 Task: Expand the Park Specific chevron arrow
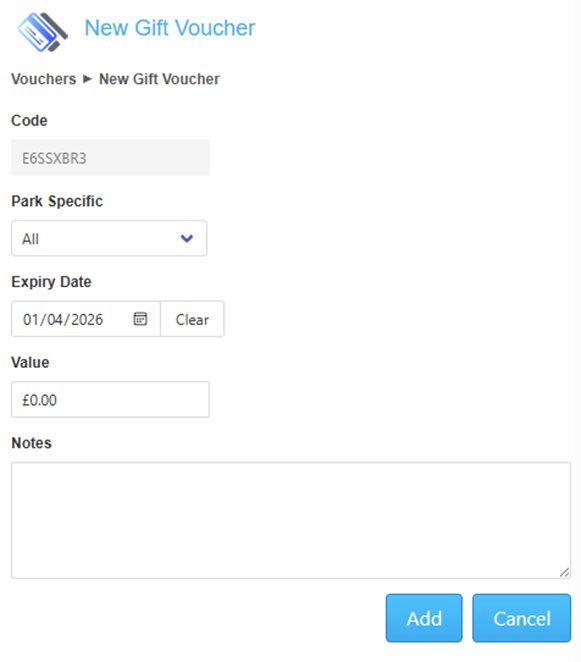(x=187, y=239)
